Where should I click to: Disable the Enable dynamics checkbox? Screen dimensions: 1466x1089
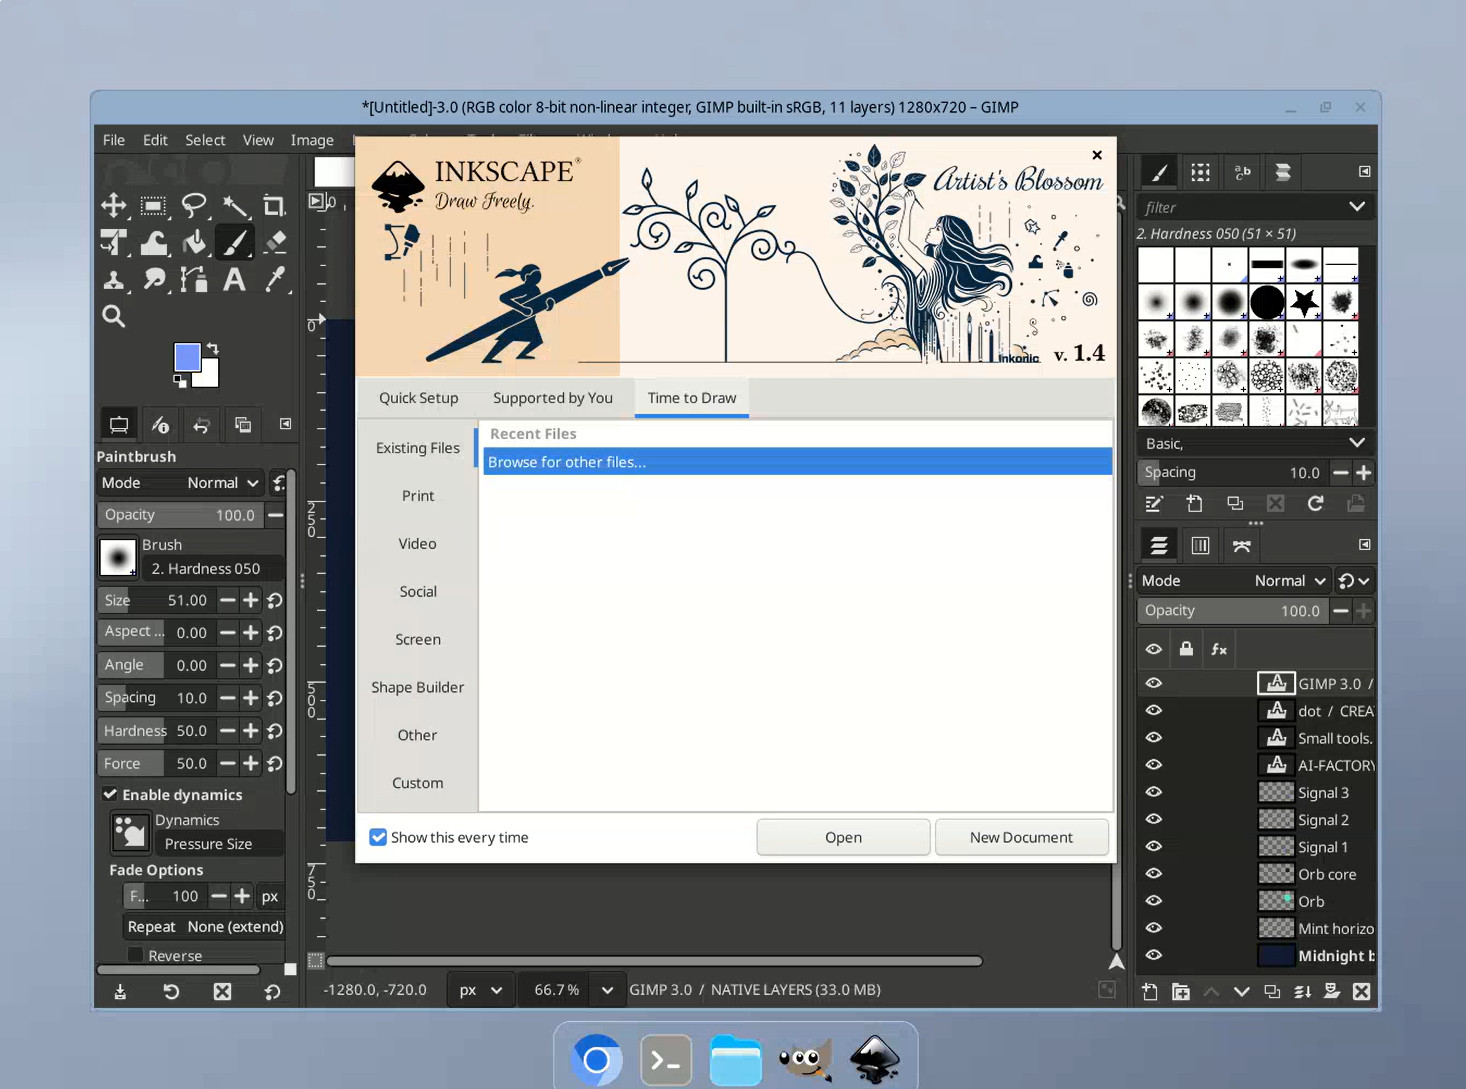point(110,794)
